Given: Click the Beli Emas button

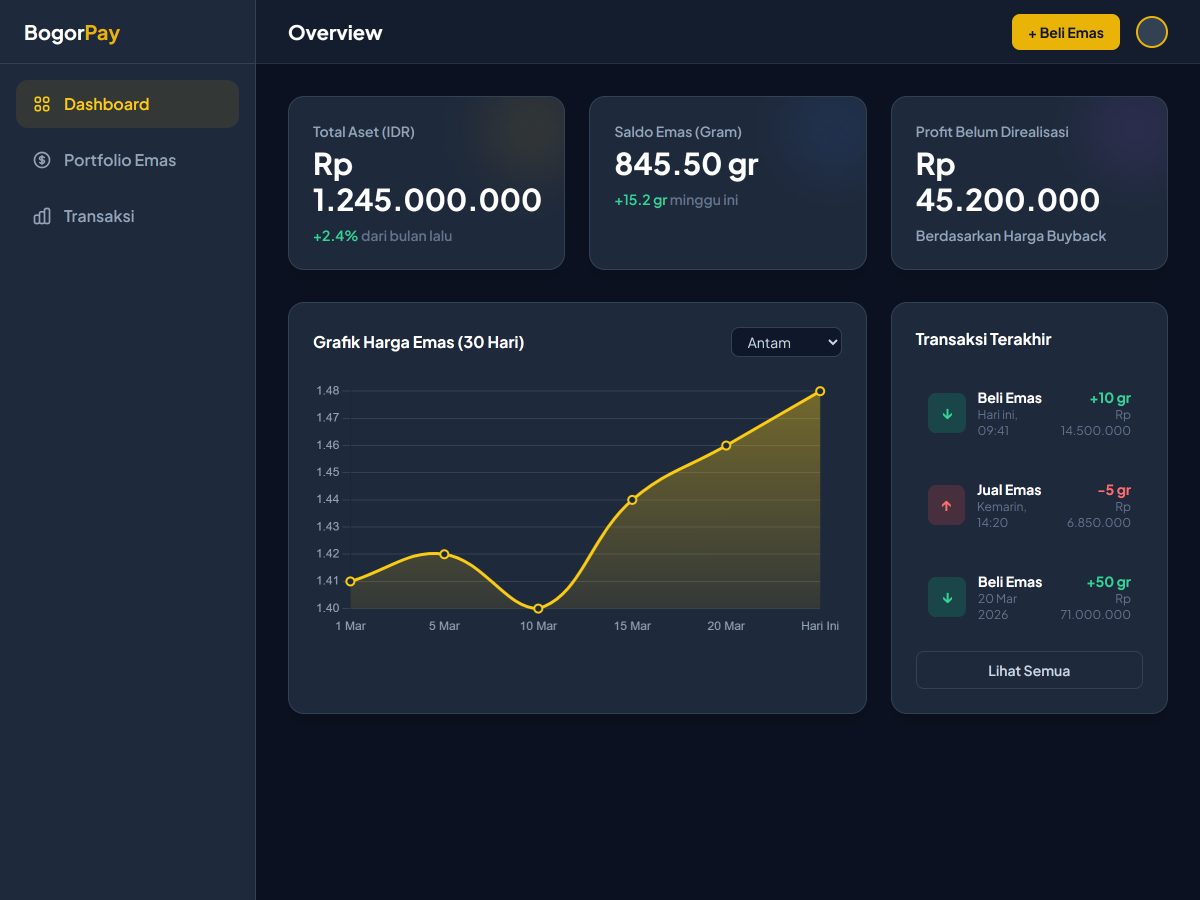Looking at the screenshot, I should [x=1065, y=32].
